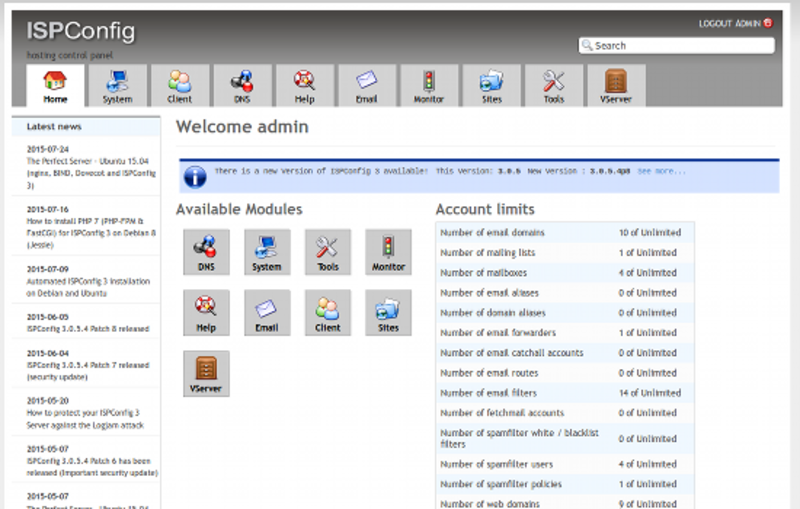This screenshot has height=509, width=800.
Task: Open 'ISPConfig 3.0.5.4 Patch 7 released' news
Action: tap(88, 371)
